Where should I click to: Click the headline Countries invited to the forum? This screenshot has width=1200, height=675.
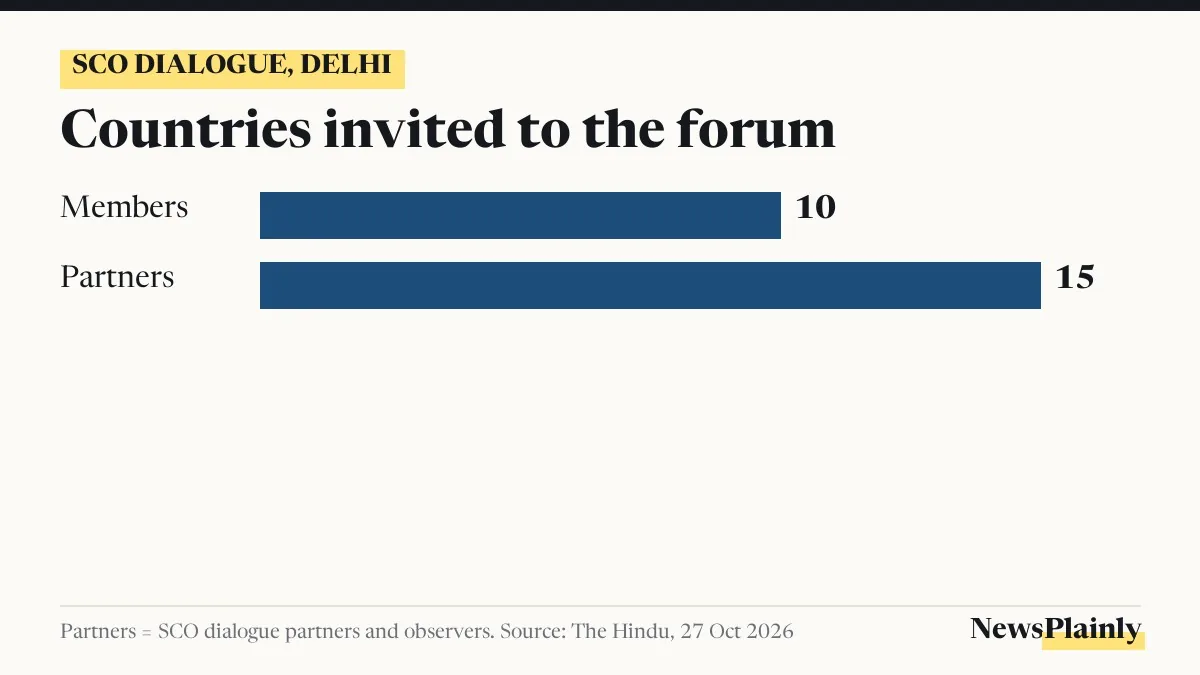pos(448,129)
